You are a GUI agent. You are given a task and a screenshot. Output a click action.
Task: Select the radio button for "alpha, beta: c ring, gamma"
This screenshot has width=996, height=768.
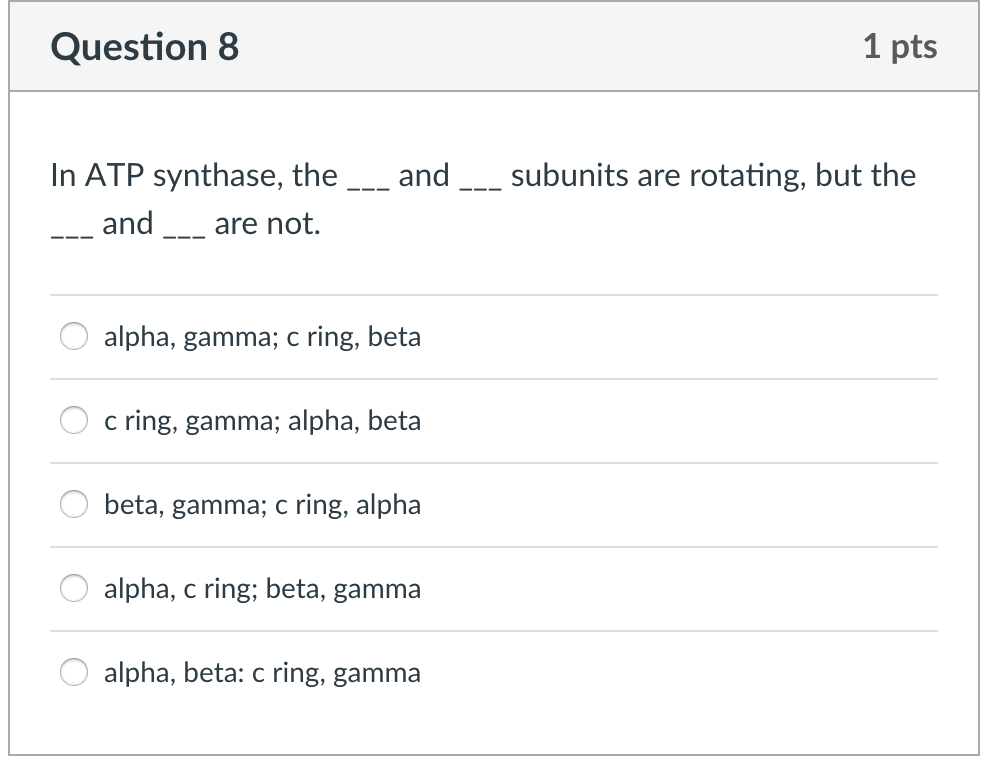tap(73, 673)
